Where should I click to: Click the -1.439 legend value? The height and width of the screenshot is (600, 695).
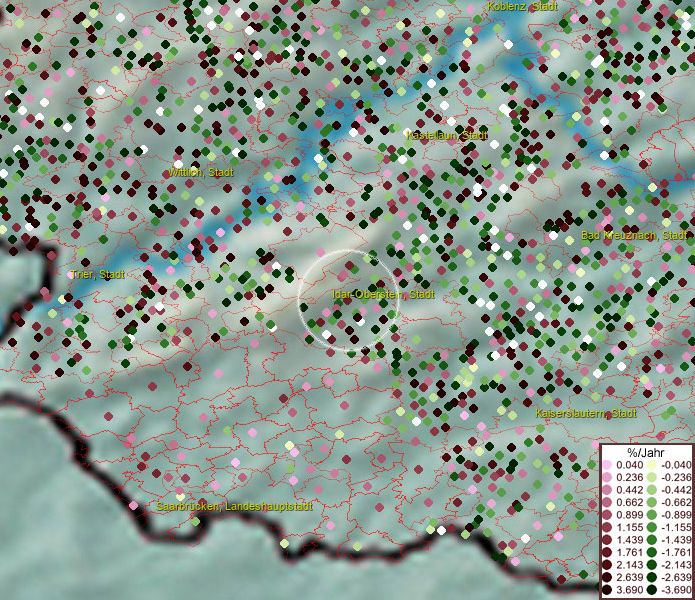pos(676,540)
